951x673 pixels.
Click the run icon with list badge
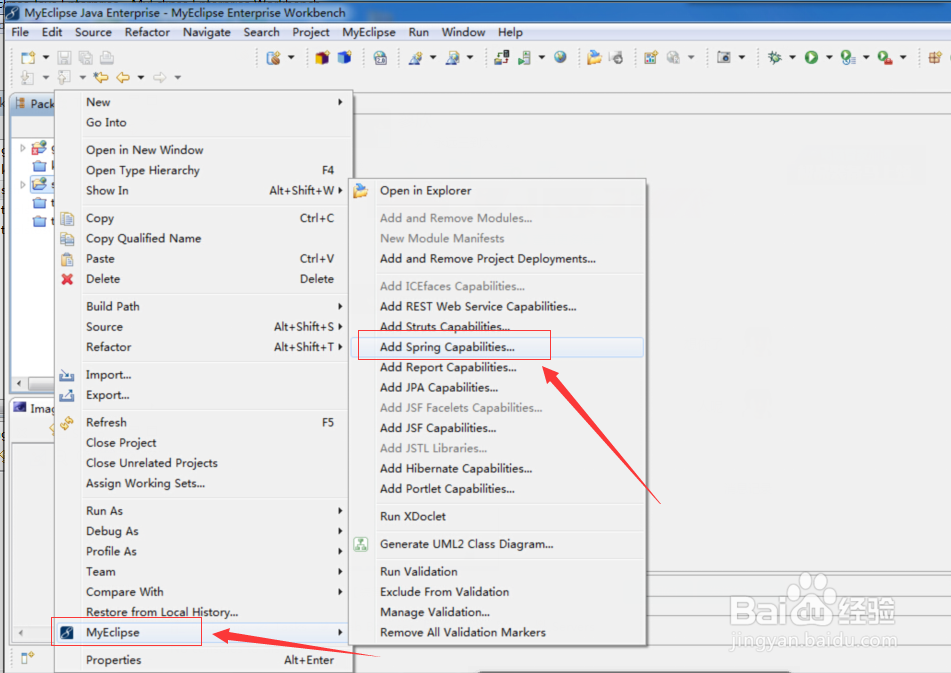(x=848, y=58)
